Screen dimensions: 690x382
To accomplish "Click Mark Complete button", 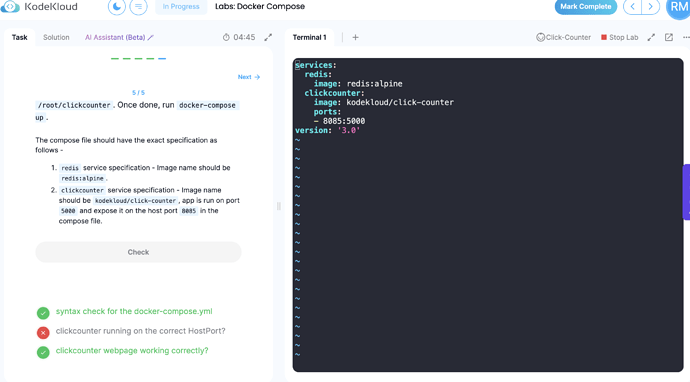I will 586,7.
